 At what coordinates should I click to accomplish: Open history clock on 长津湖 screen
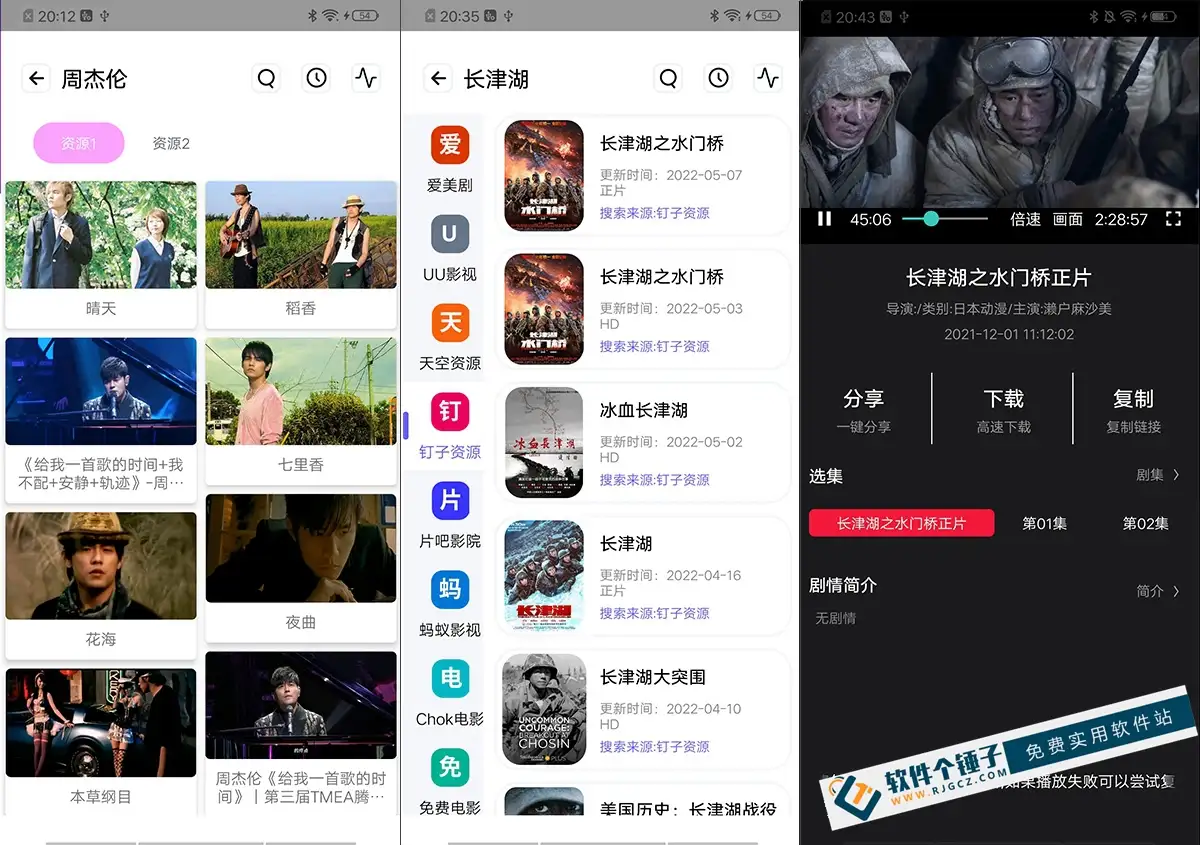pos(718,78)
